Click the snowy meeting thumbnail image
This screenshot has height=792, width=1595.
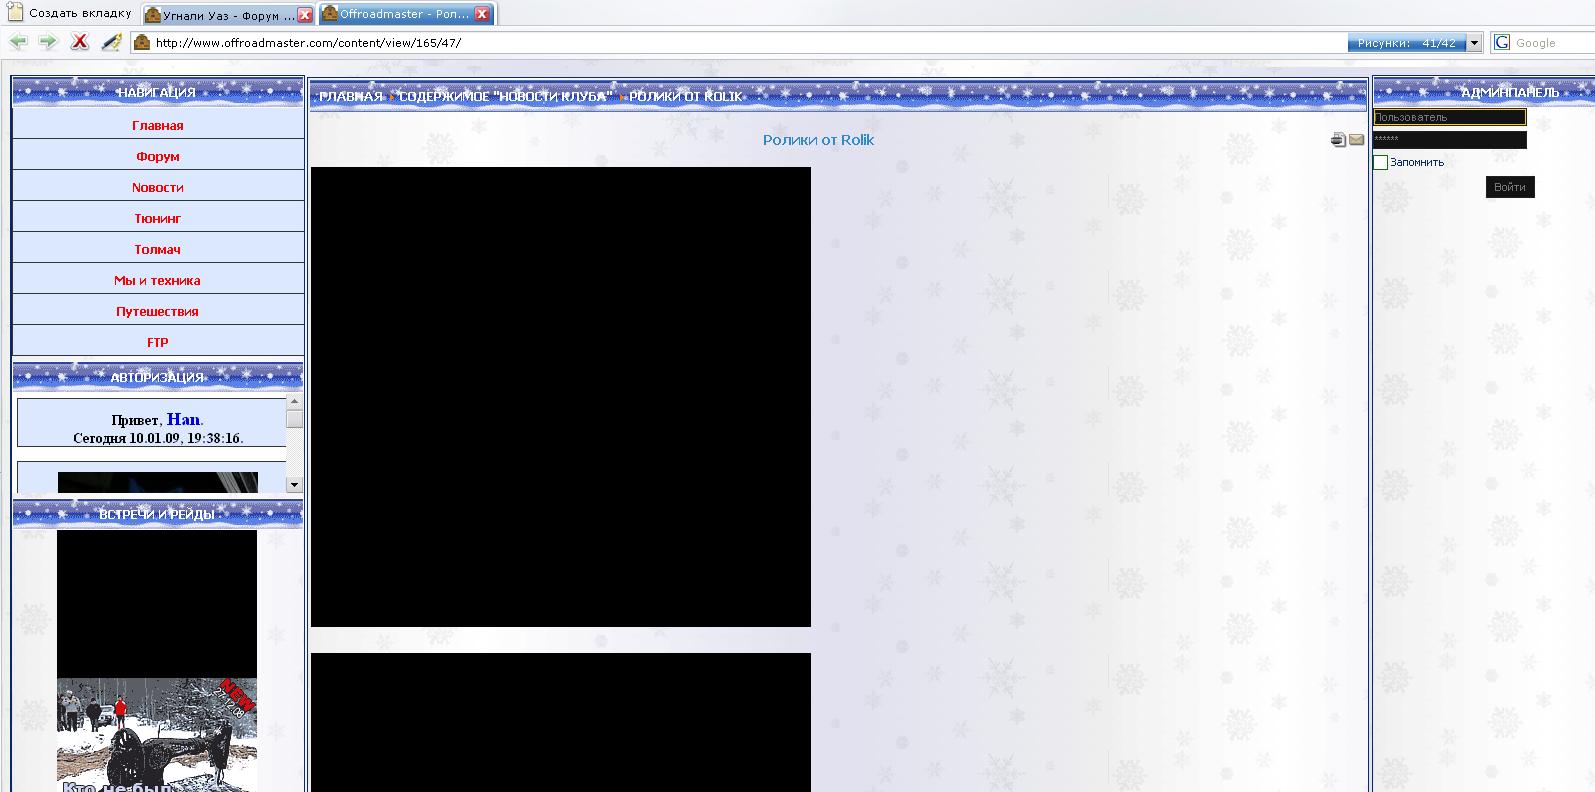(157, 735)
